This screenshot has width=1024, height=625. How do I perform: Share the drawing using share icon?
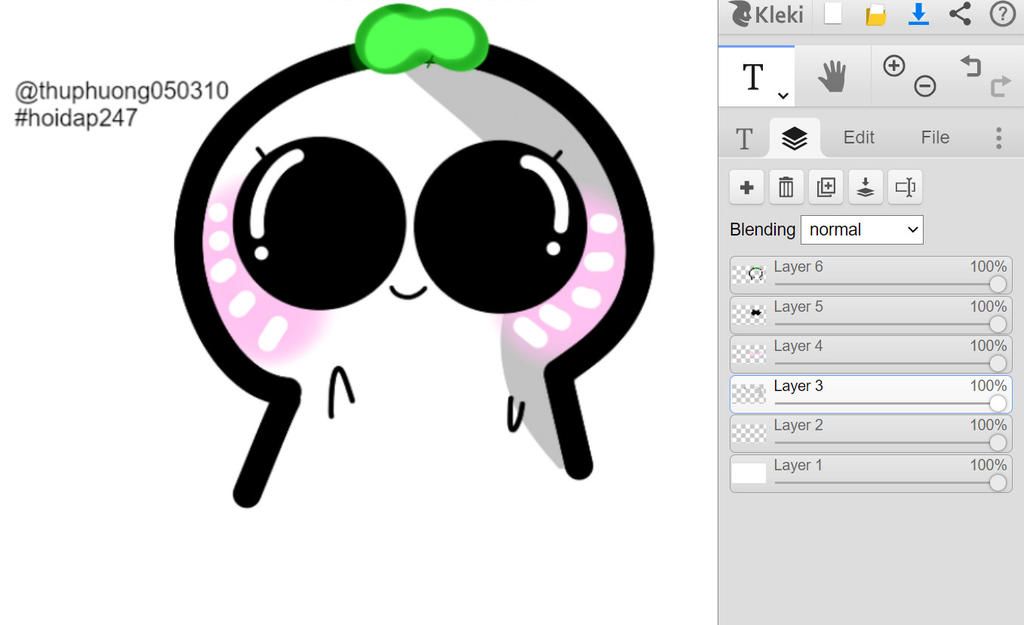pyautogui.click(x=960, y=14)
